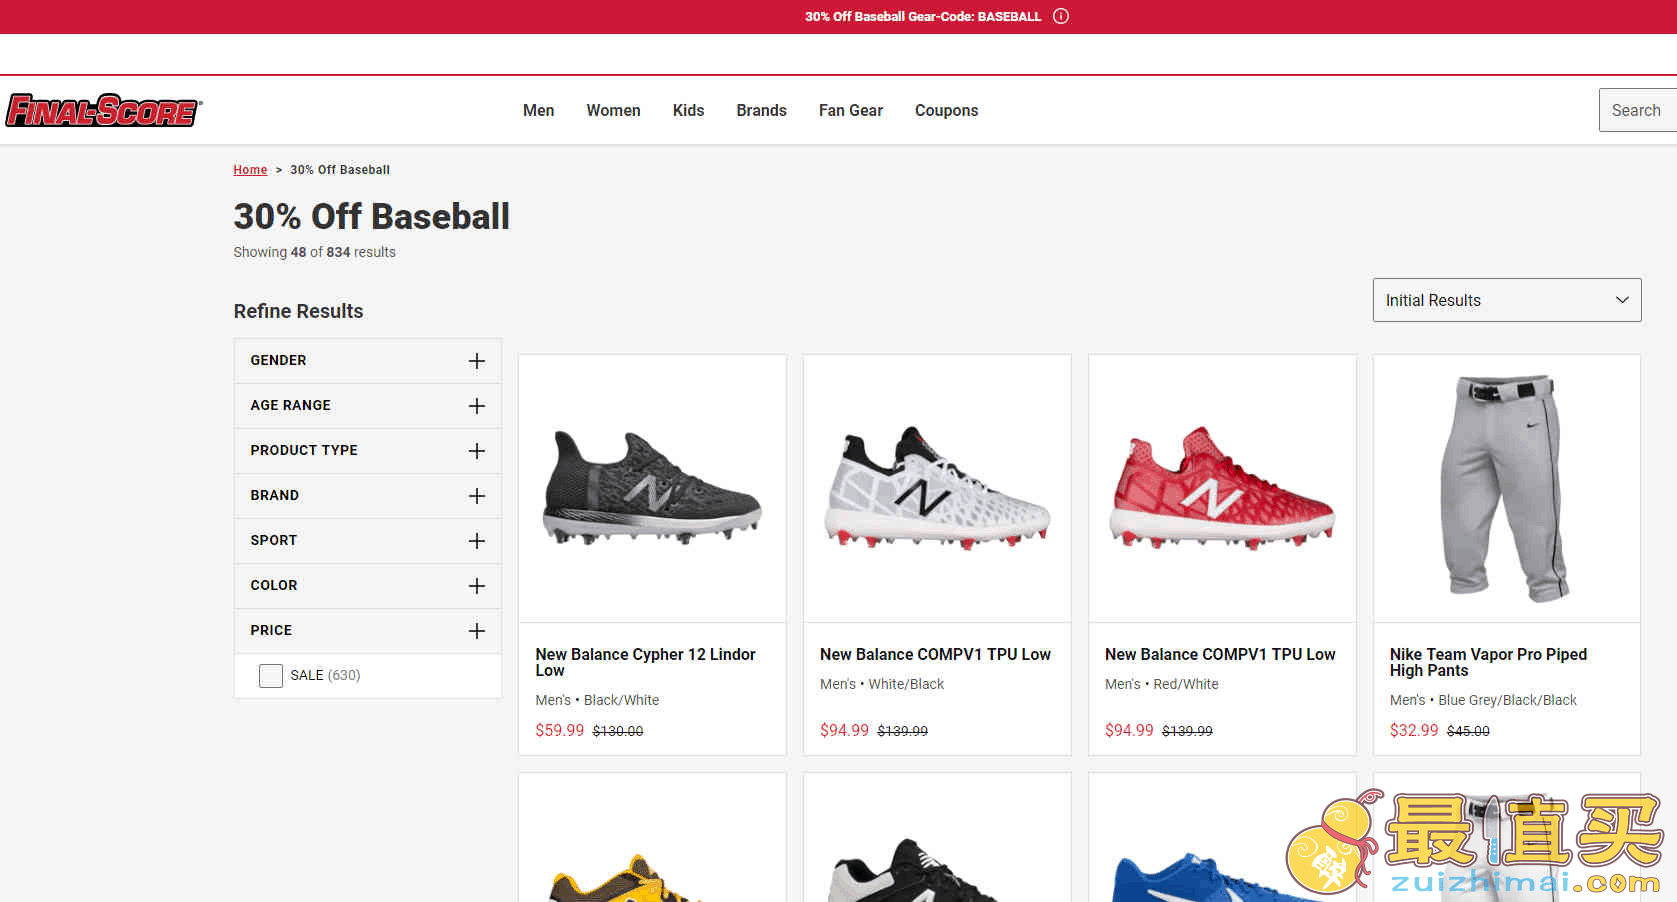Click the 30% Off Baseball page heading

click(x=371, y=216)
